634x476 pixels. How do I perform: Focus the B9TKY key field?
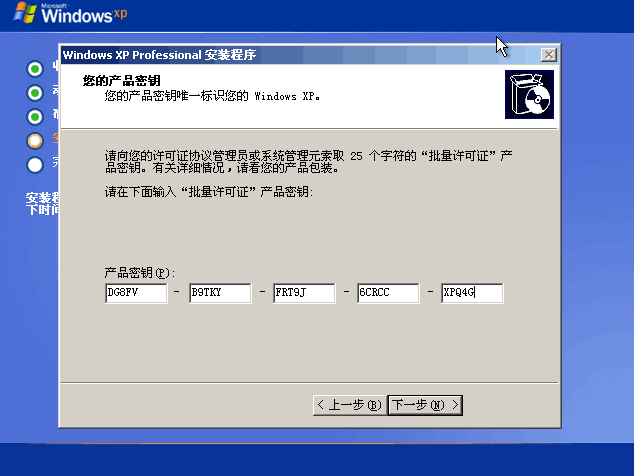(219, 293)
